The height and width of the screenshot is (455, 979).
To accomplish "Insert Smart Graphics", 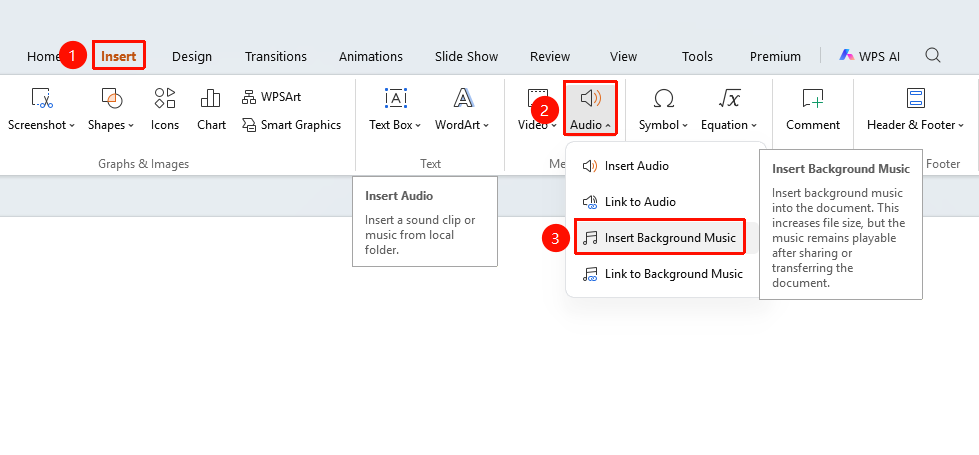I will (x=292, y=125).
